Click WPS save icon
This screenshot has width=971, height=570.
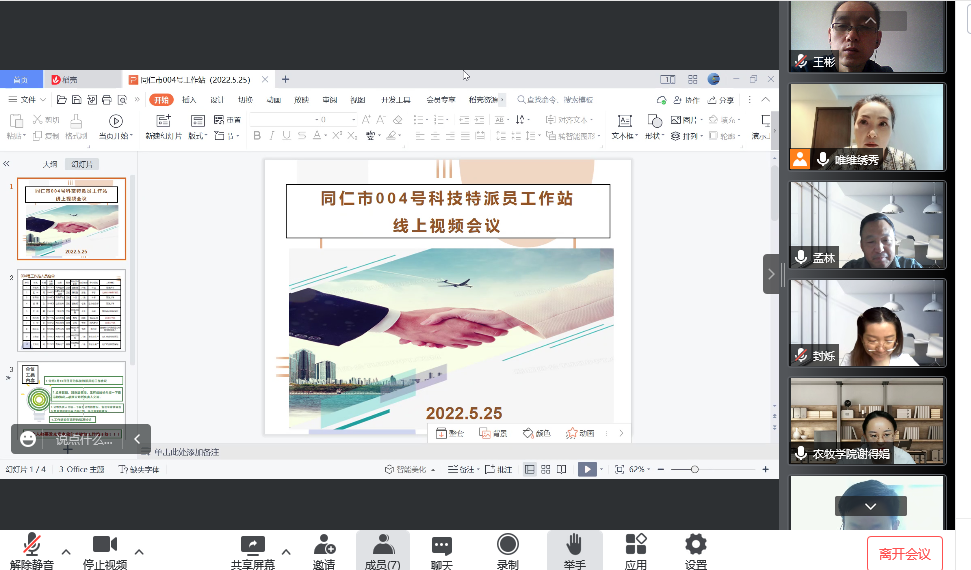pos(77,100)
